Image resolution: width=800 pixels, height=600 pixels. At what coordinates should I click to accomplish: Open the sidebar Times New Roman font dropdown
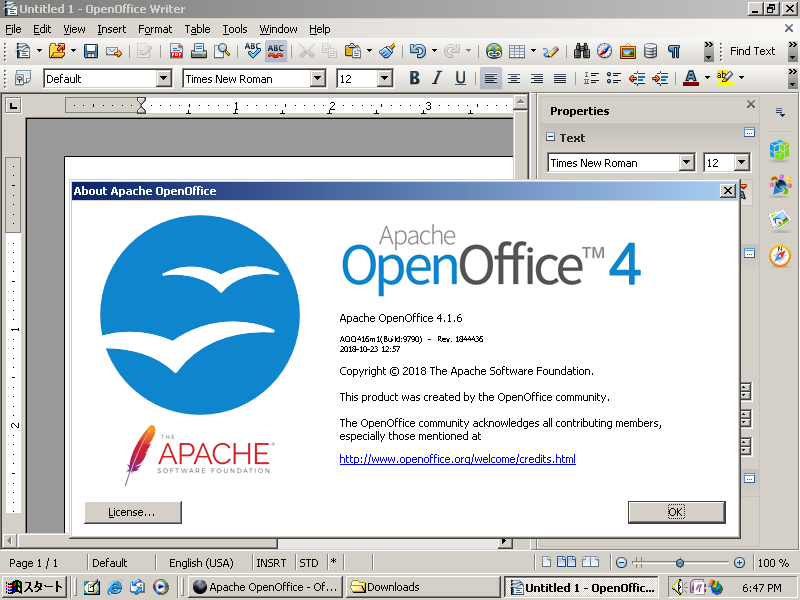point(687,163)
